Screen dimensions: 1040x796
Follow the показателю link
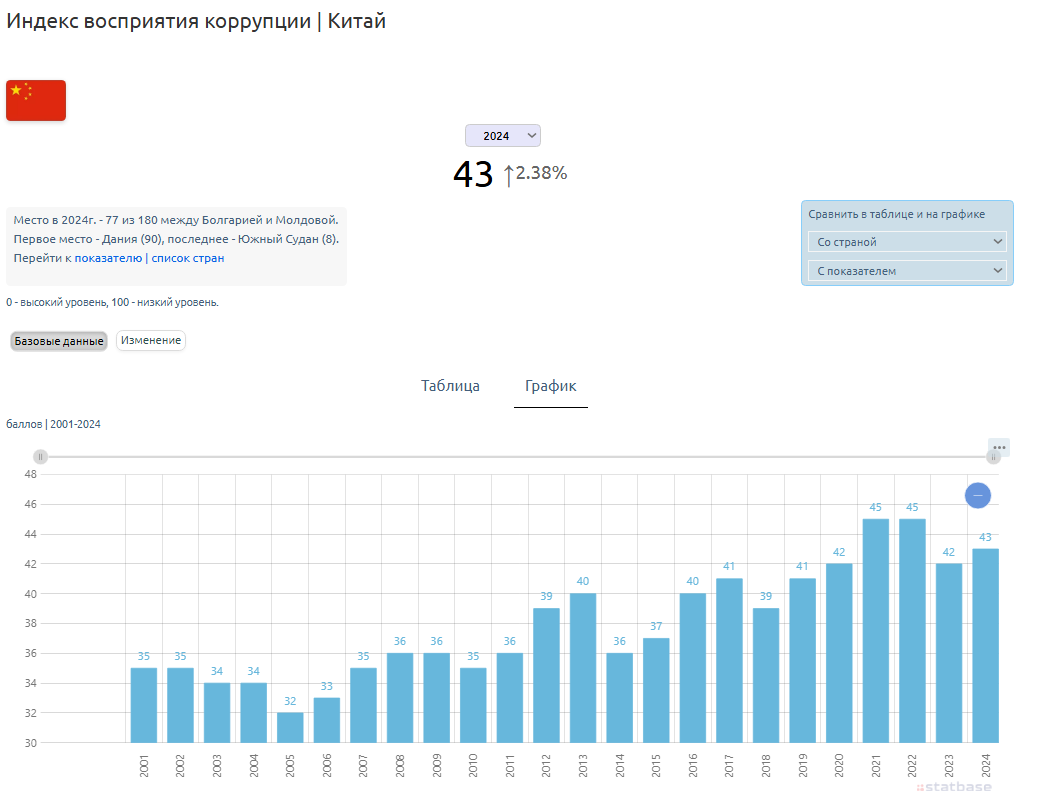(108, 258)
